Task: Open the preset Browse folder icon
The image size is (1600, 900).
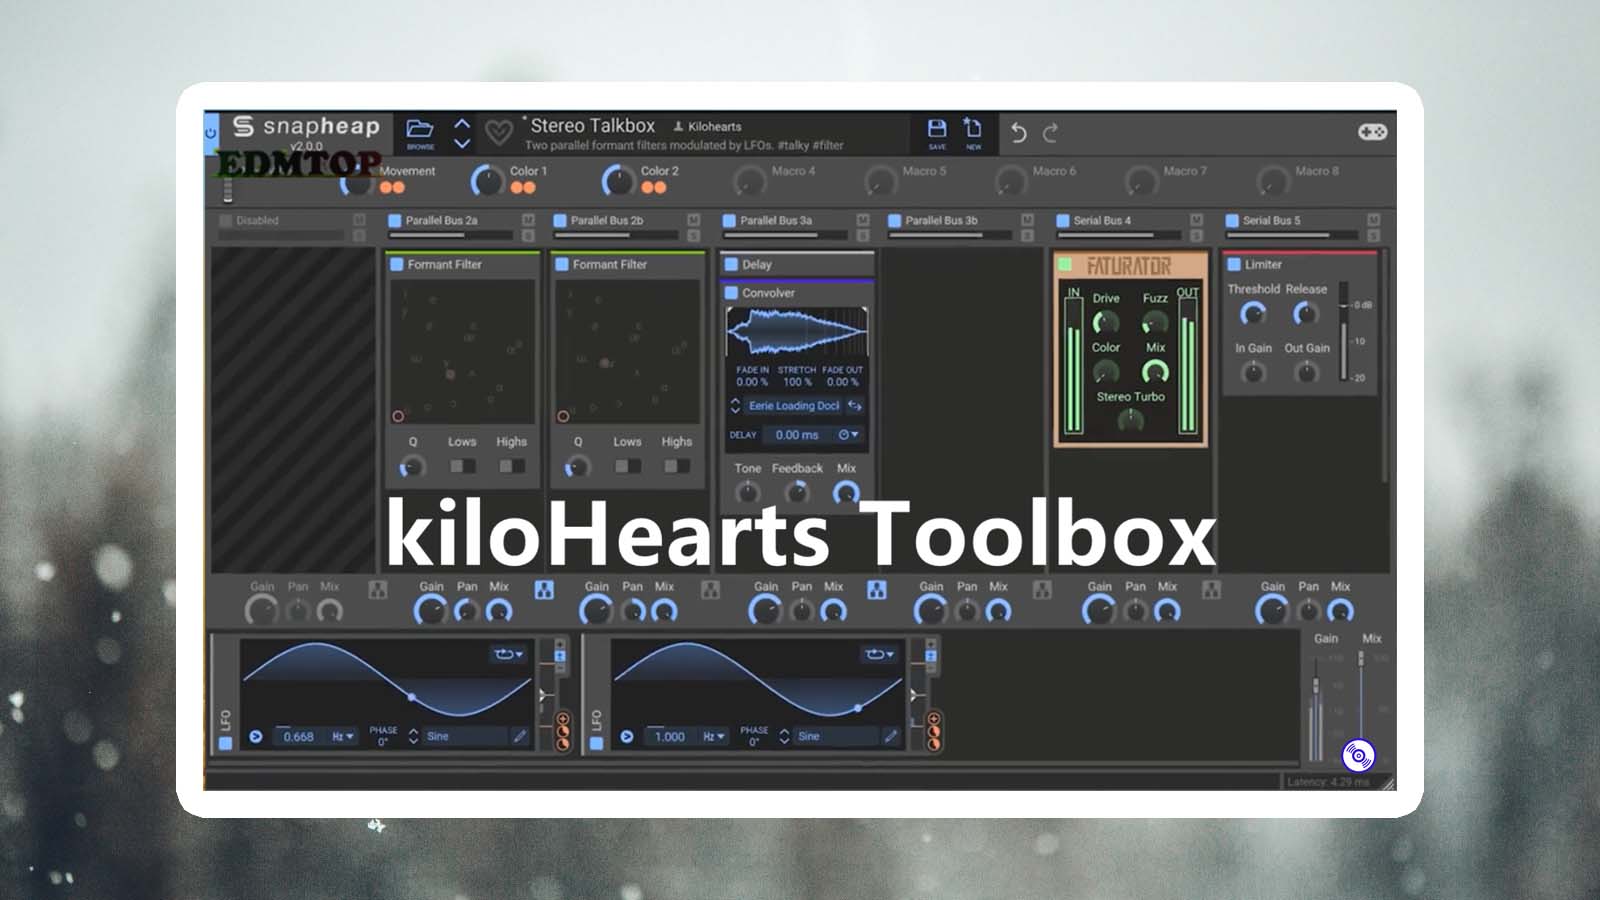Action: [x=420, y=129]
